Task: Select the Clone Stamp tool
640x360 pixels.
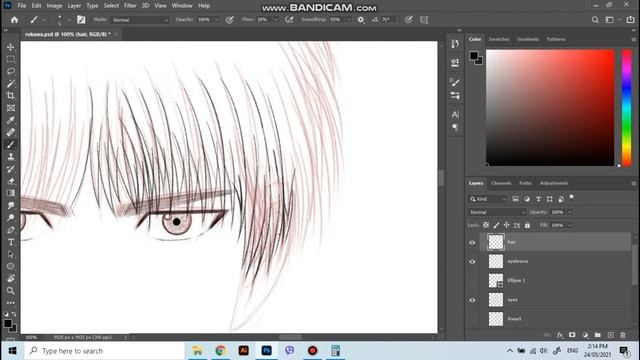Action: pyautogui.click(x=11, y=157)
